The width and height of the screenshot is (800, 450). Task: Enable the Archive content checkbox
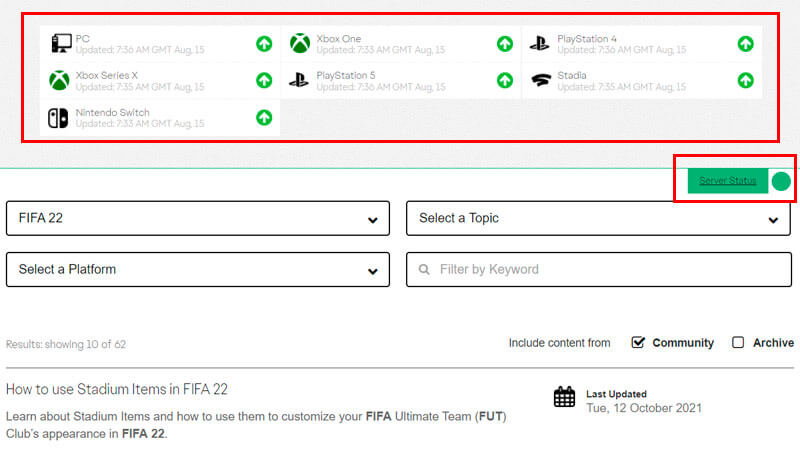click(x=738, y=342)
